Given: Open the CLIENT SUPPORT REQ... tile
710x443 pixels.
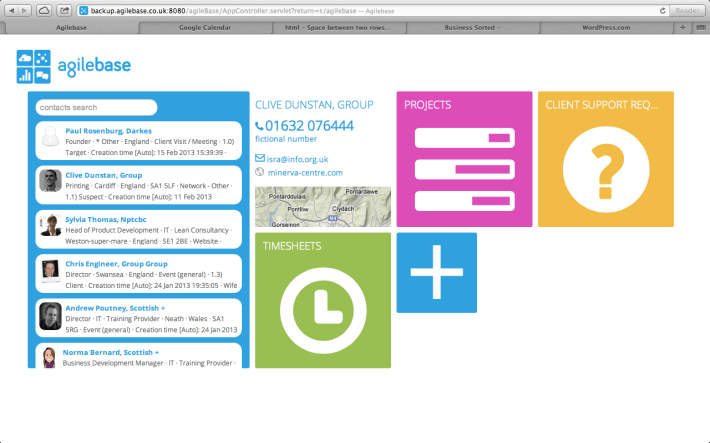Looking at the screenshot, I should pyautogui.click(x=606, y=159).
